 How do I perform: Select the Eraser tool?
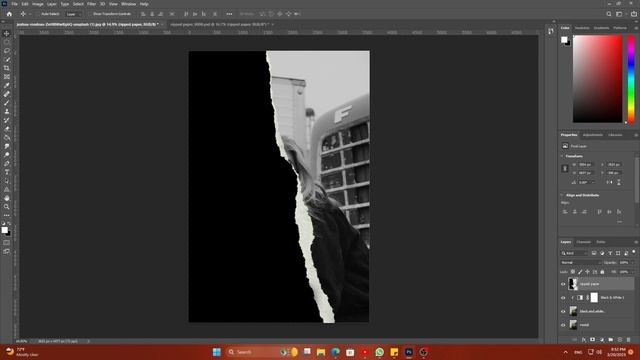[x=7, y=129]
